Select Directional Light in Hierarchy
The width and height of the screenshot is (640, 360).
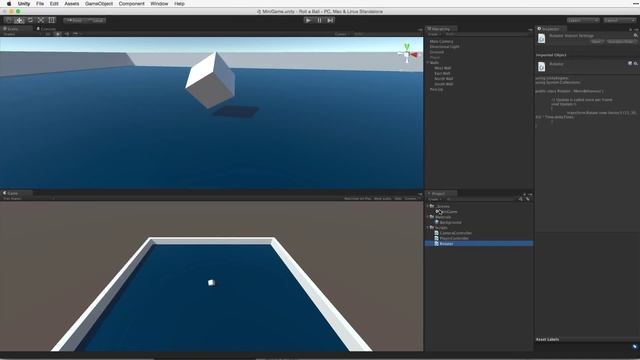[x=444, y=47]
